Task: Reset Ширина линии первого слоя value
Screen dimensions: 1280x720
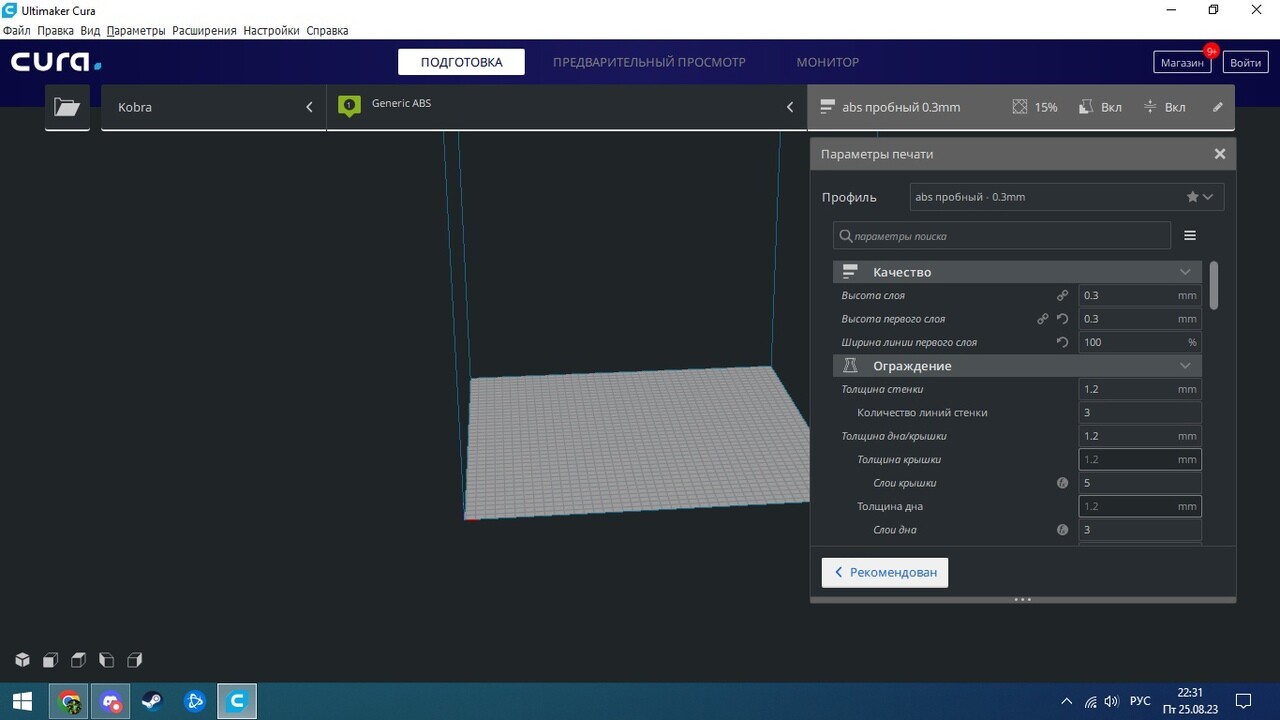Action: [x=1062, y=342]
